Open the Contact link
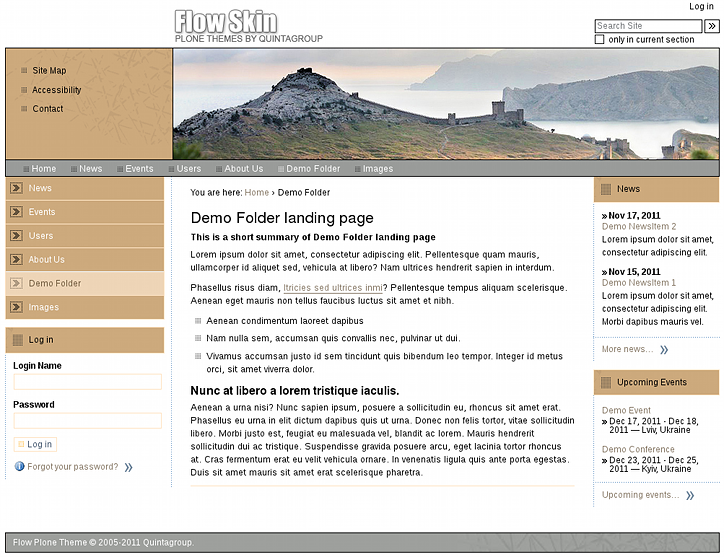 click(x=48, y=109)
